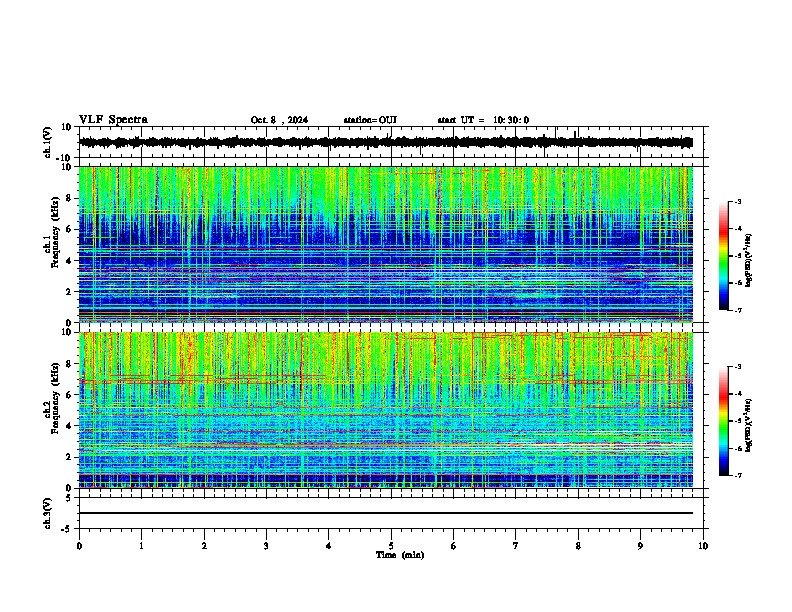
Task: Click the "6" kHz tick on ch.1 spectrogram
Action: click(x=69, y=229)
